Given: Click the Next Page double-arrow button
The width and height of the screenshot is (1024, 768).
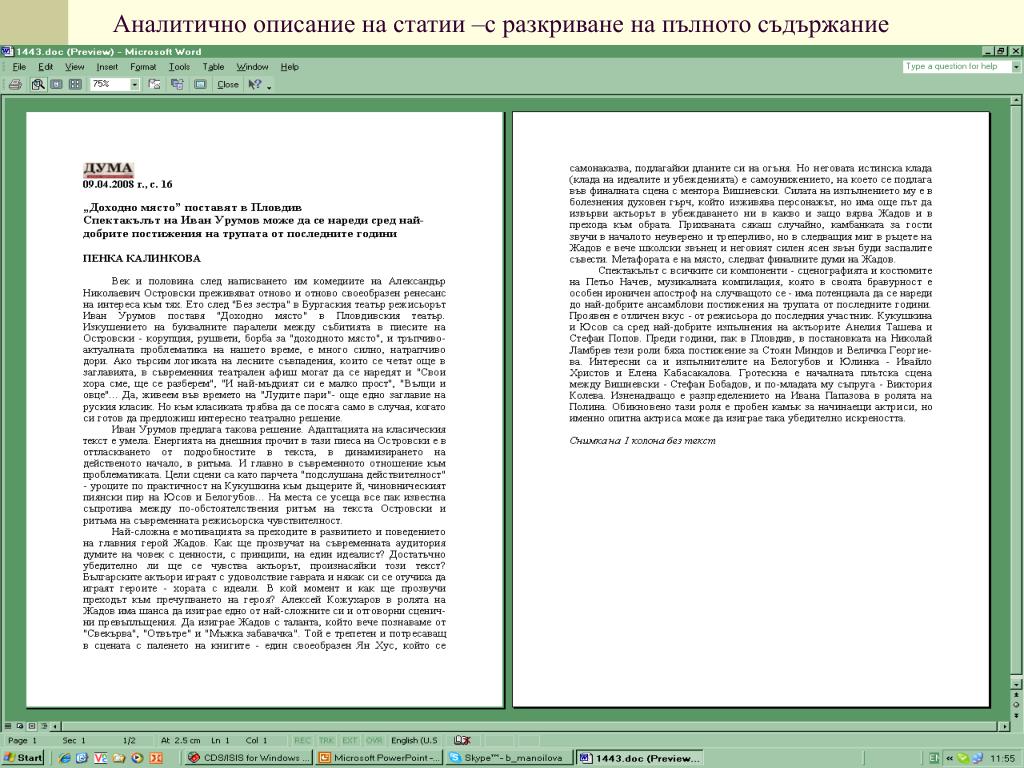Looking at the screenshot, I should (x=1016, y=714).
